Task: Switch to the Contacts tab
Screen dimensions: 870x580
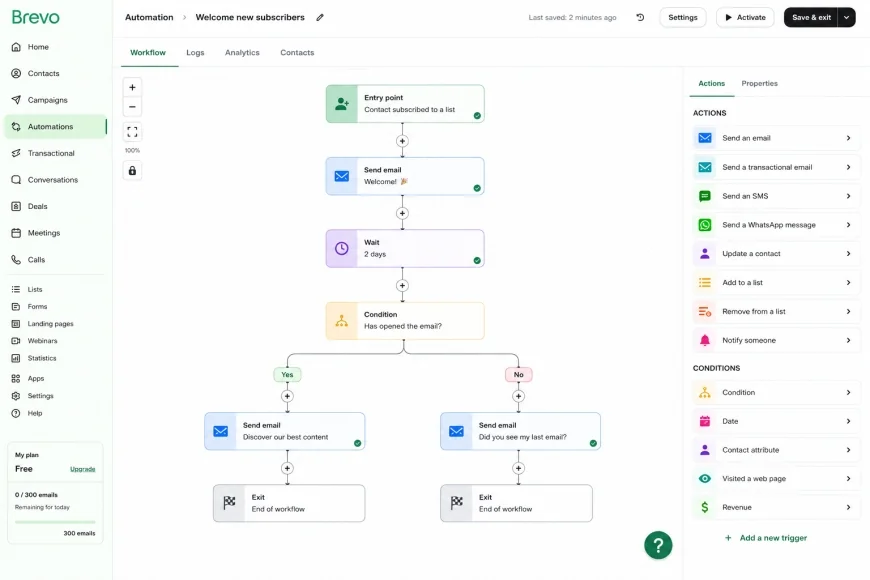Action: pyautogui.click(x=297, y=53)
